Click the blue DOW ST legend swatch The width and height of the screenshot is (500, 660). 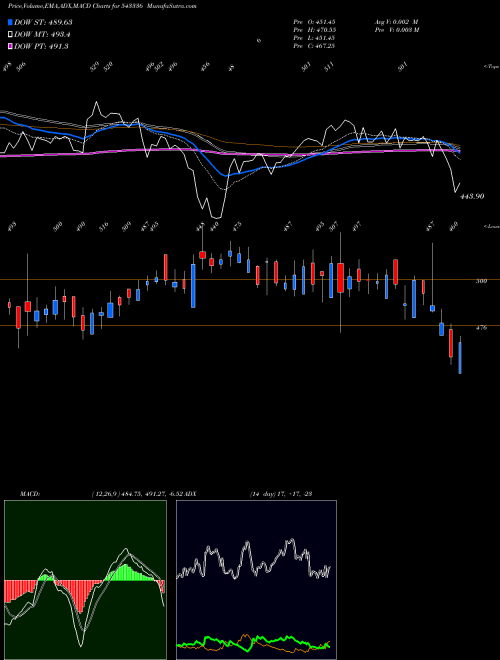(x=10, y=22)
